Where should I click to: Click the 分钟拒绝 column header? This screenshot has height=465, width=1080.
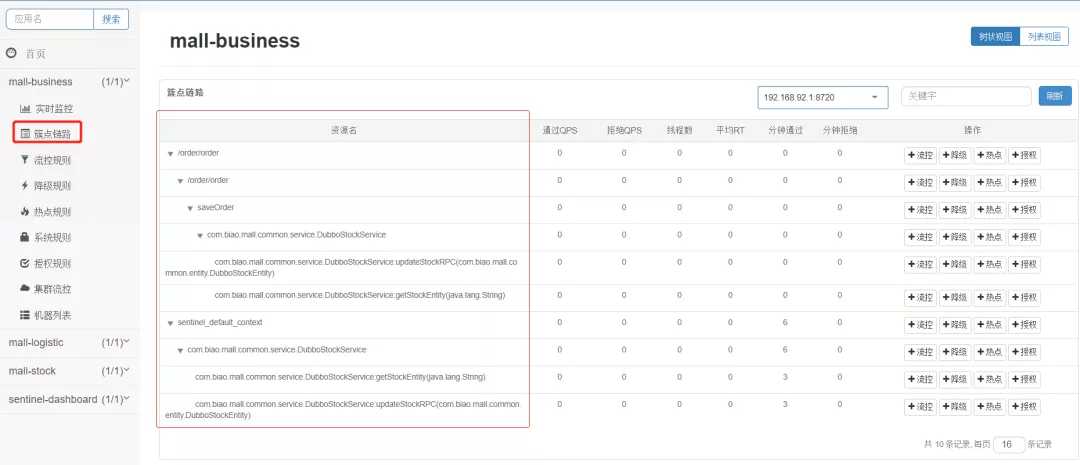coord(840,130)
